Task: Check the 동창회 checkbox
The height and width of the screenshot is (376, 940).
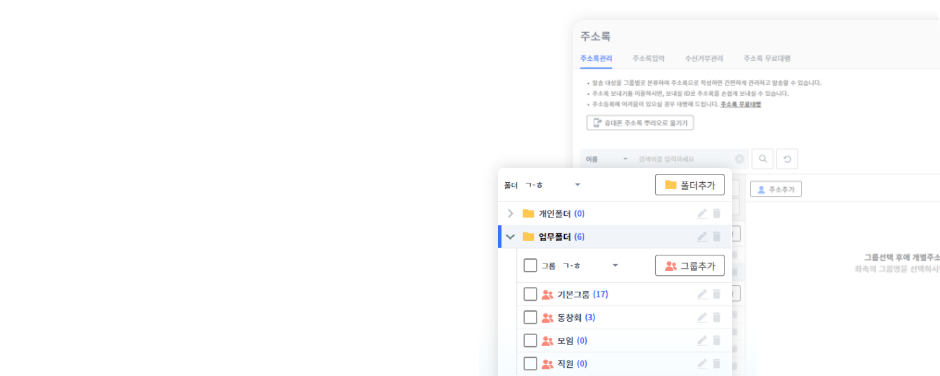Action: pos(530,317)
